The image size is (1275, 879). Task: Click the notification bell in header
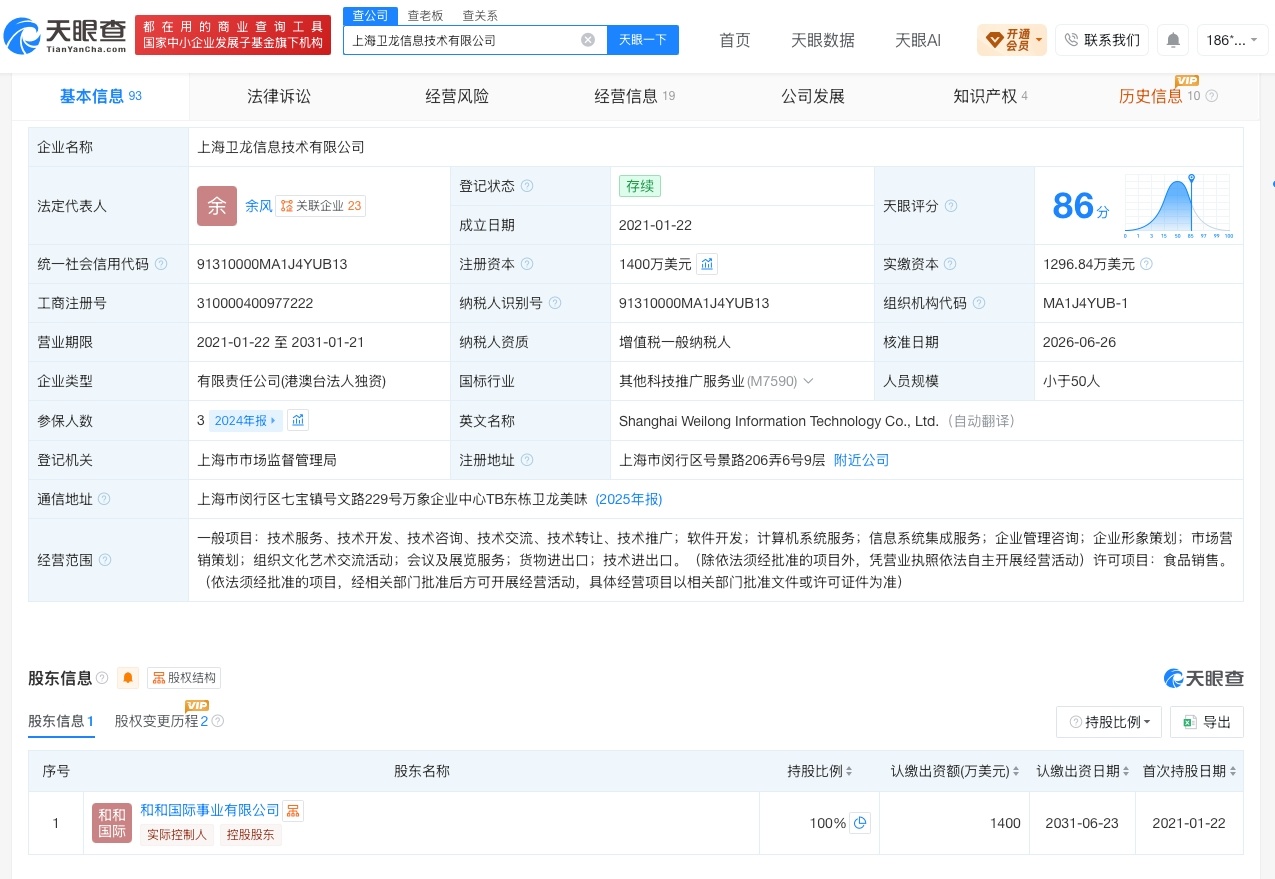pyautogui.click(x=1173, y=40)
